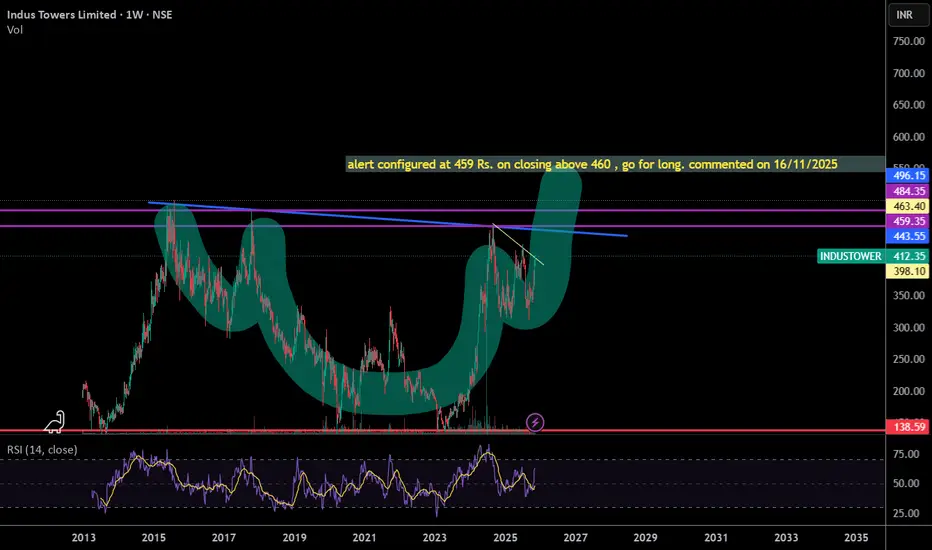Click the 2035 label on the time axis

(x=856, y=538)
